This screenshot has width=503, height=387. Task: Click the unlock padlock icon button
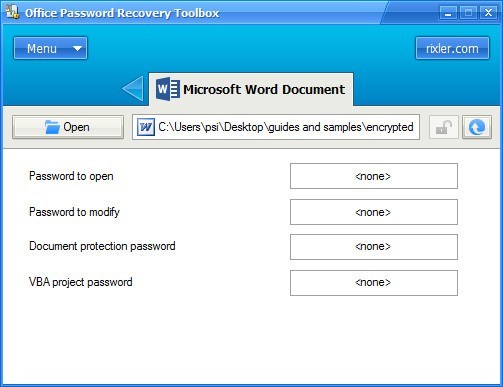tap(444, 127)
